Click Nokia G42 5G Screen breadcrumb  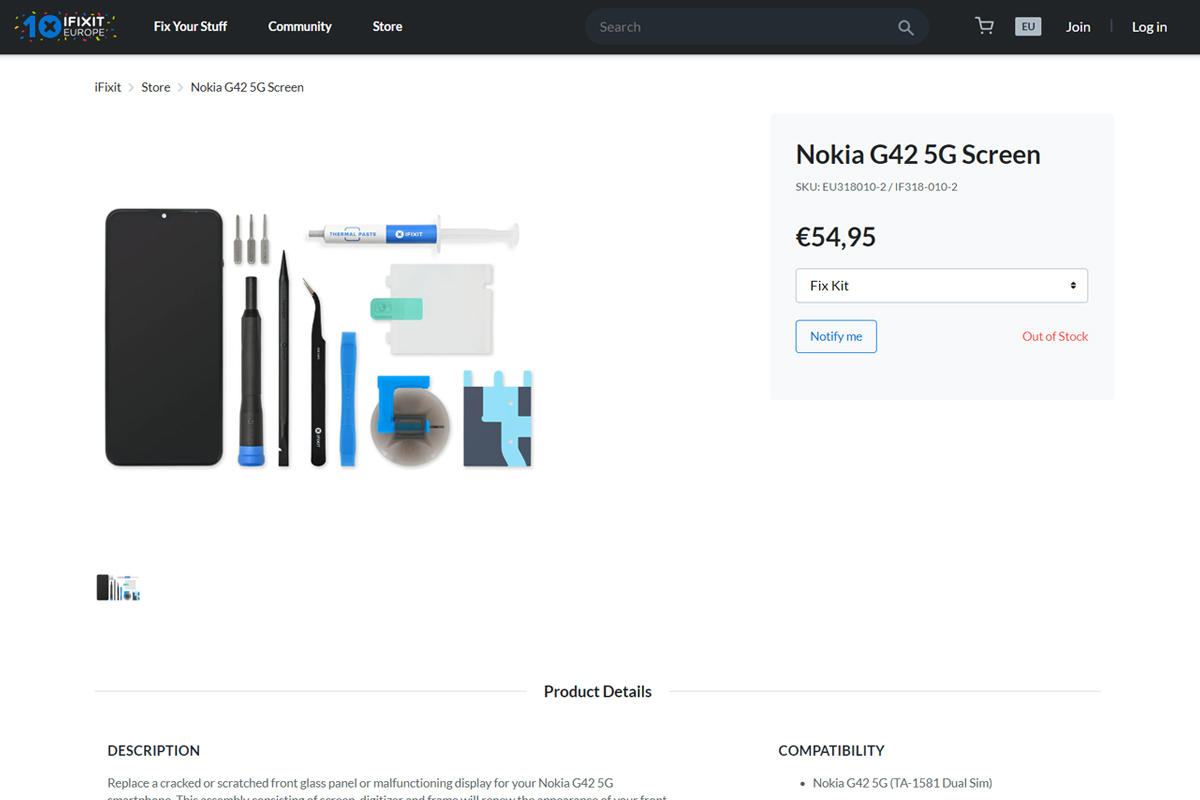pos(247,88)
